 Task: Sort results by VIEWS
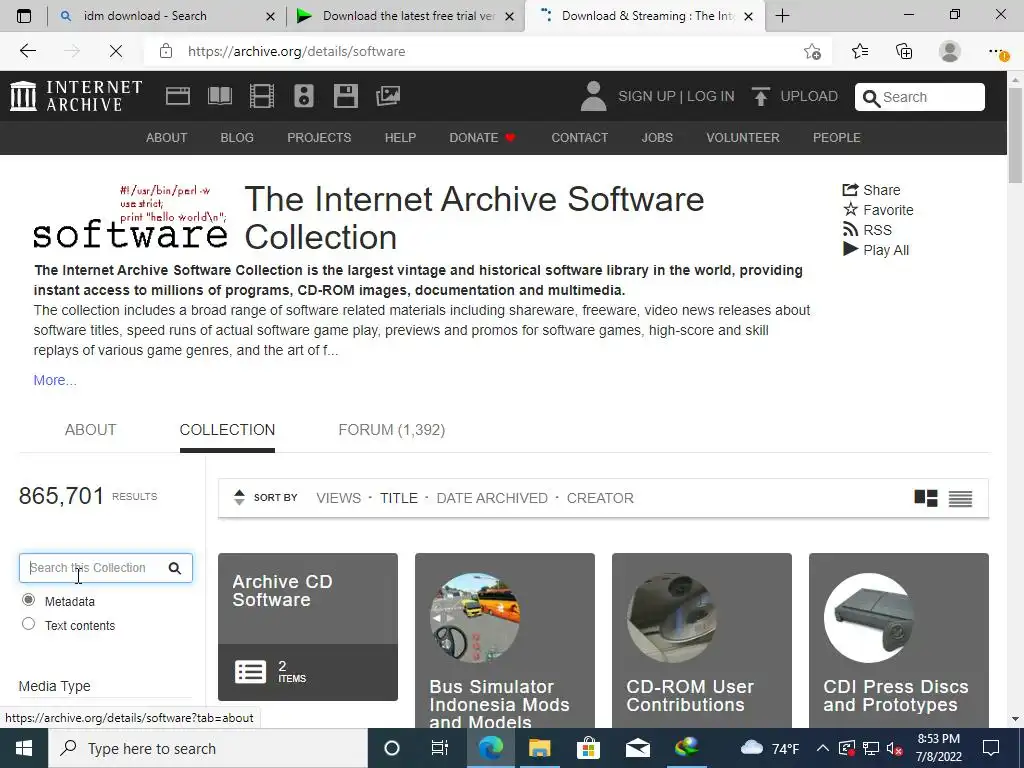(338, 498)
